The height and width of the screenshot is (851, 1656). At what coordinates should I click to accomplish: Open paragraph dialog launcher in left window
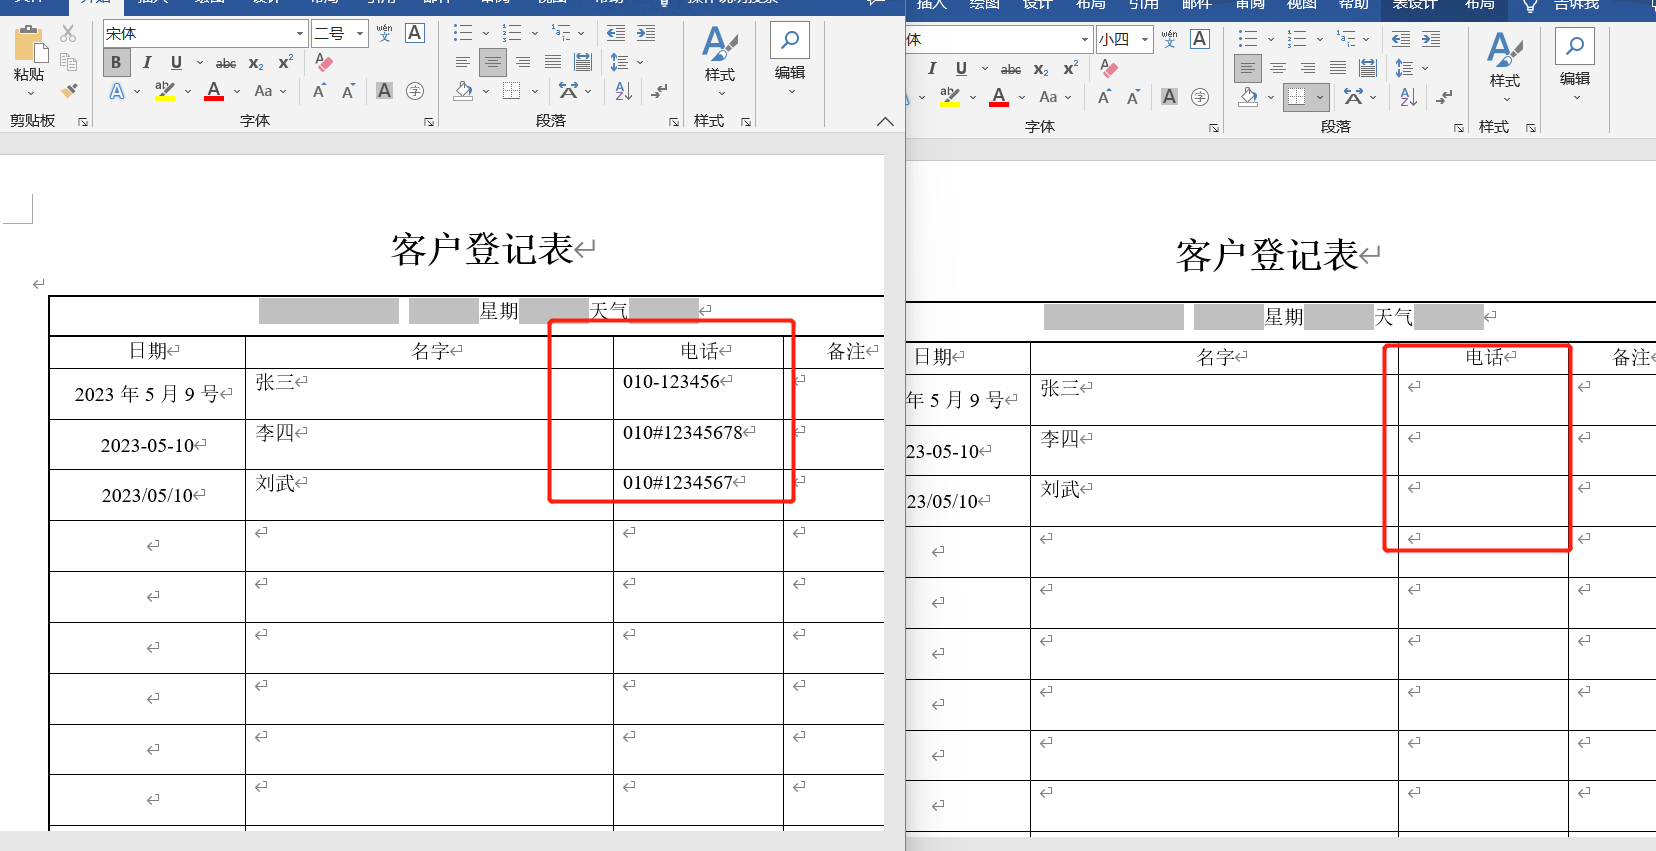point(673,121)
